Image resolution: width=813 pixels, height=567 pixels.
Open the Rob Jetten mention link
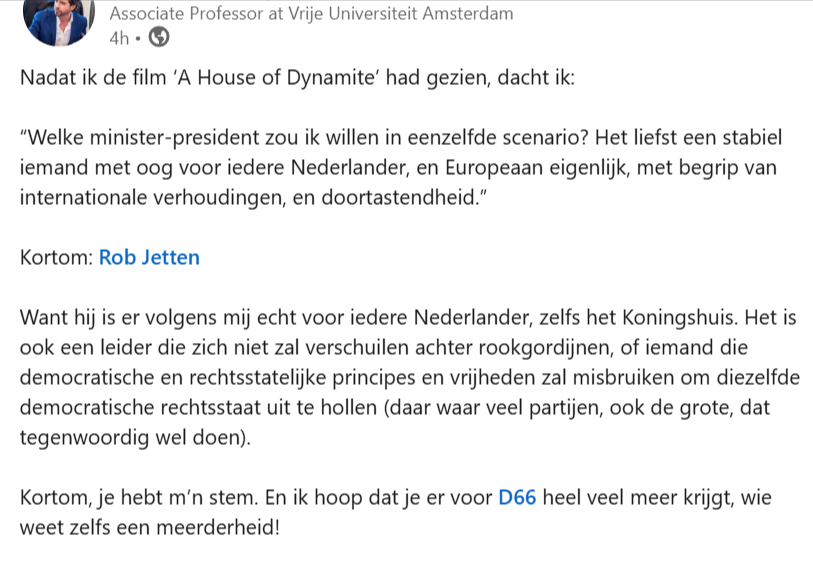[149, 257]
